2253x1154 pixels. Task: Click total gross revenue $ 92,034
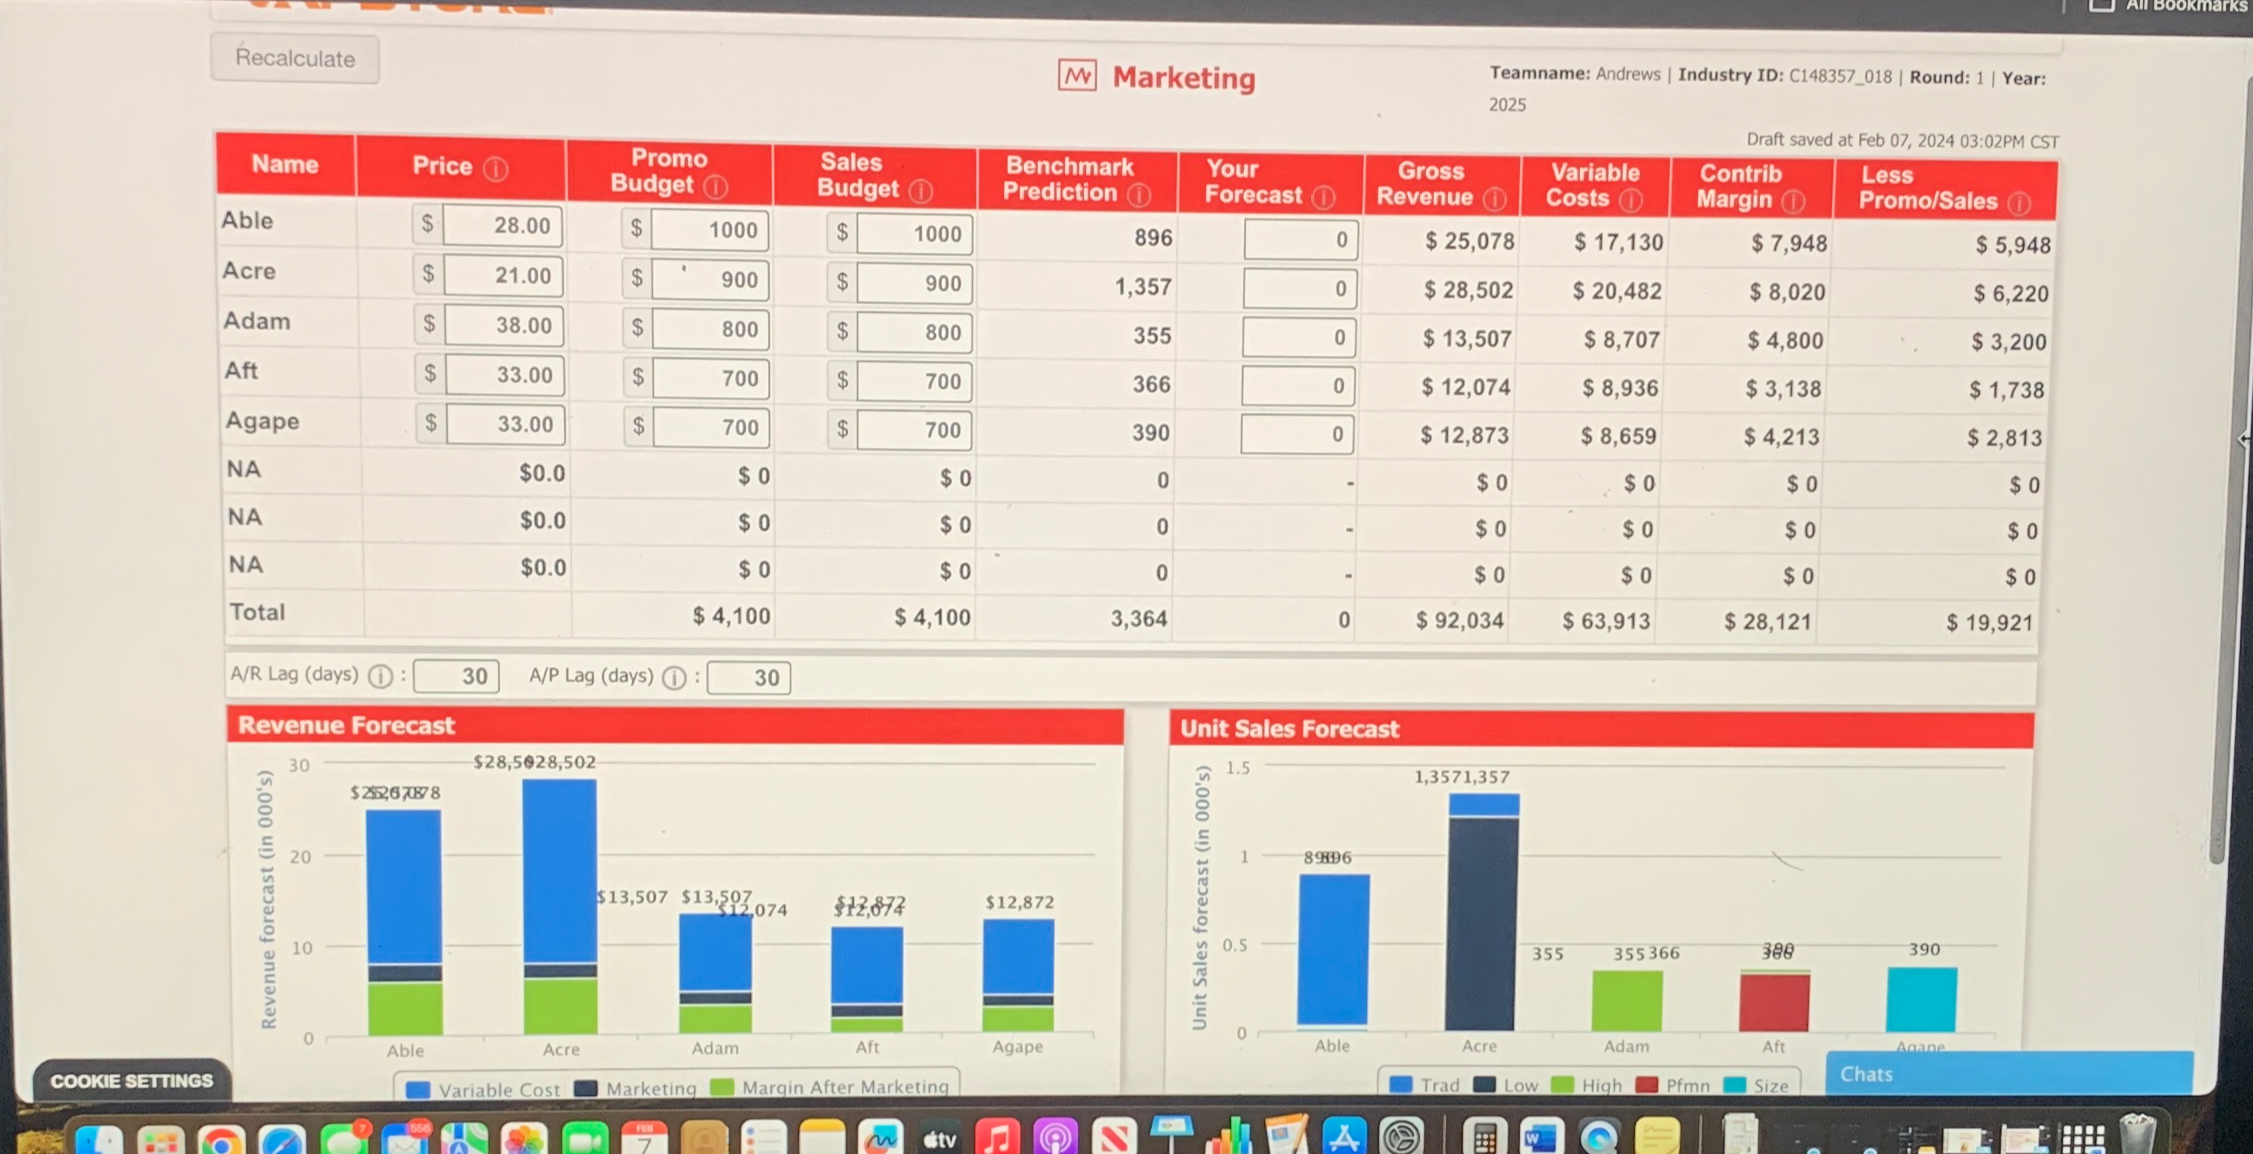click(x=1459, y=621)
